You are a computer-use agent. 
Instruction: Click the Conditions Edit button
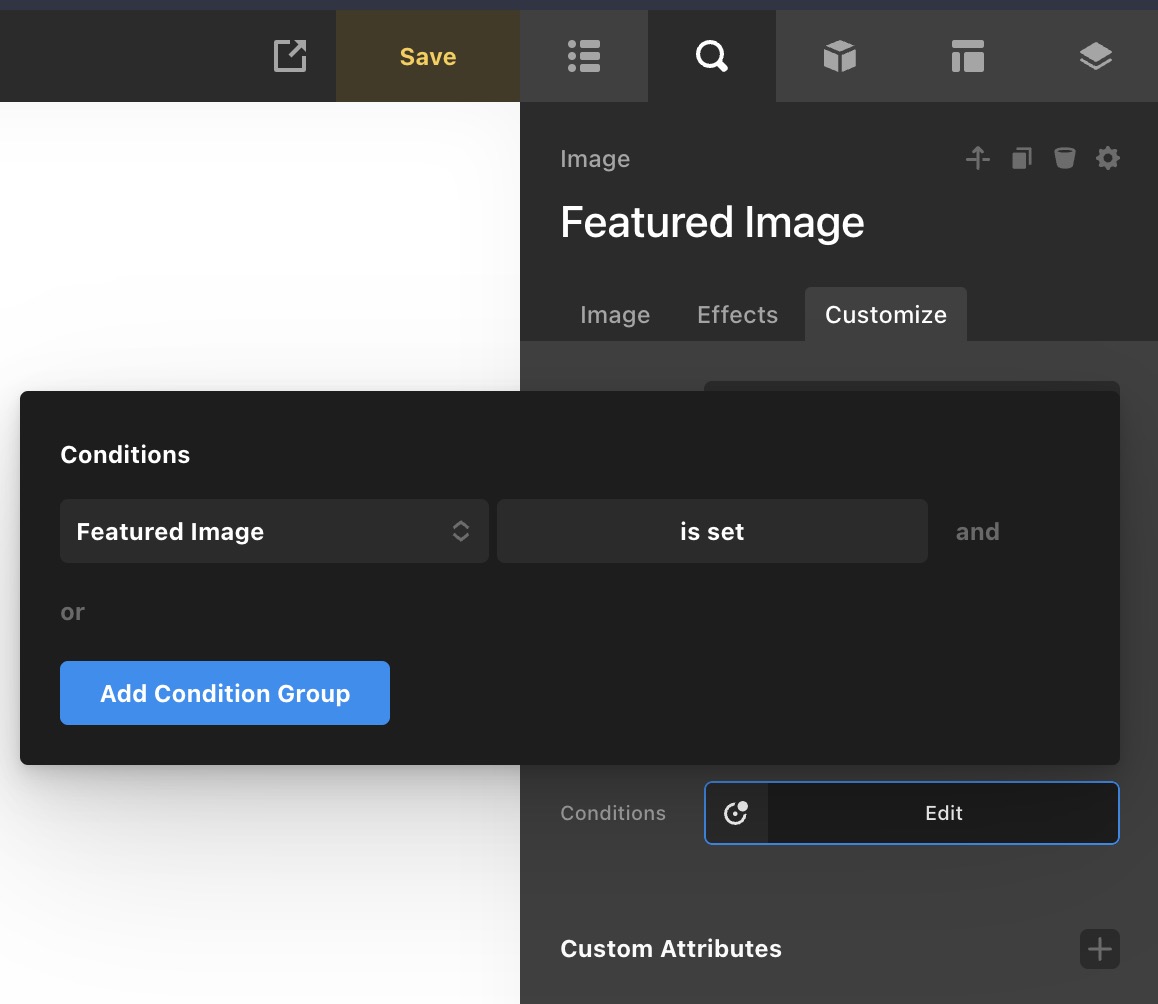click(x=942, y=813)
